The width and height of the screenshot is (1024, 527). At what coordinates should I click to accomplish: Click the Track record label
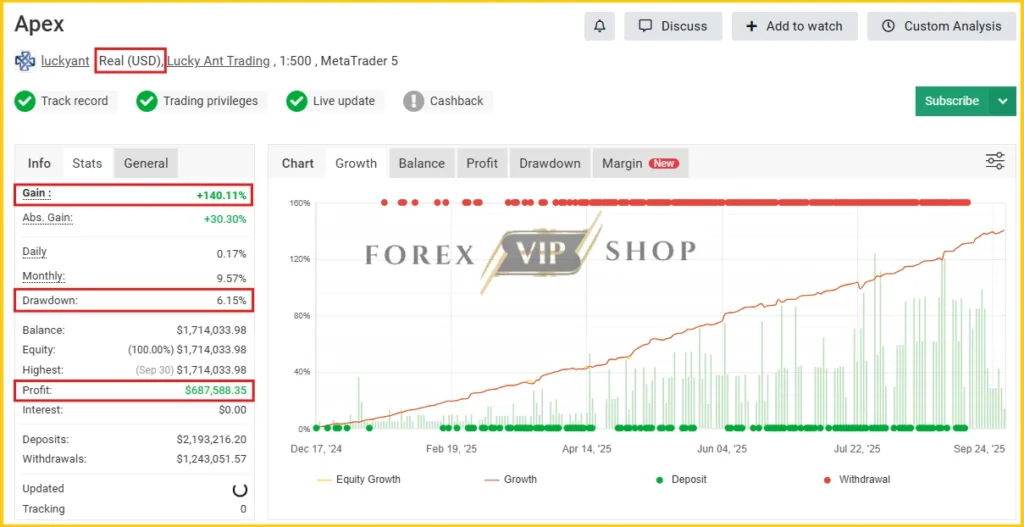click(x=74, y=101)
